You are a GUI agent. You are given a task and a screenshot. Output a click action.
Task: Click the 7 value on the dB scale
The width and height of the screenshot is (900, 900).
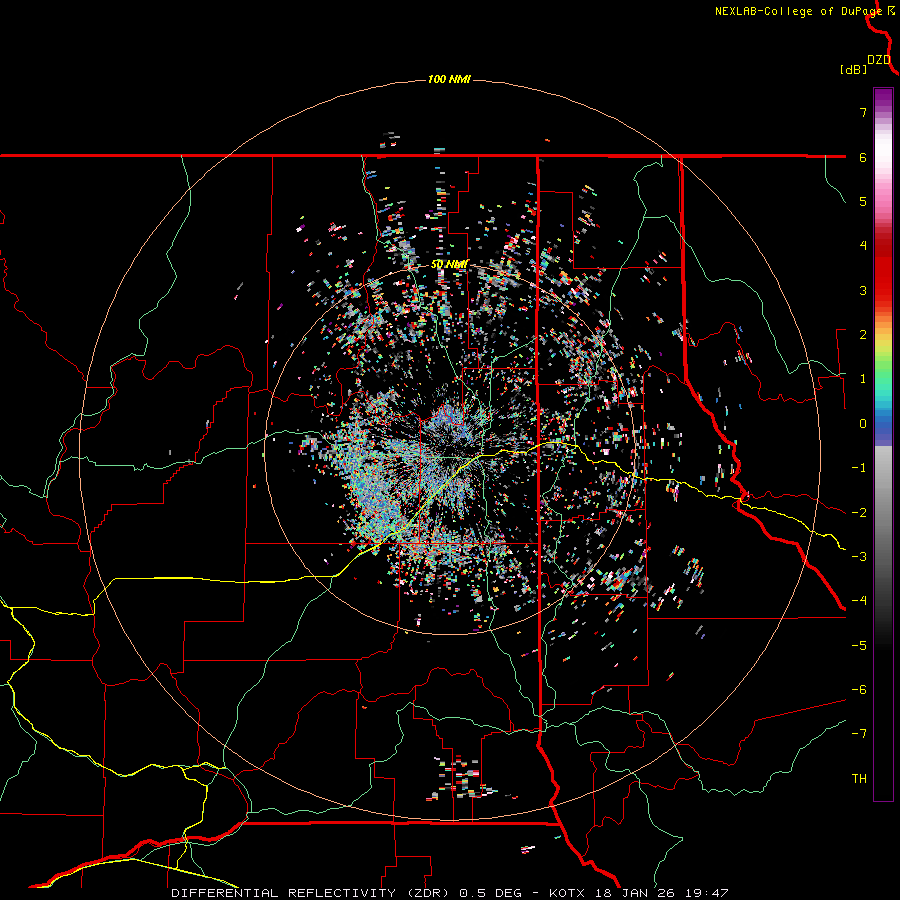coord(863,112)
